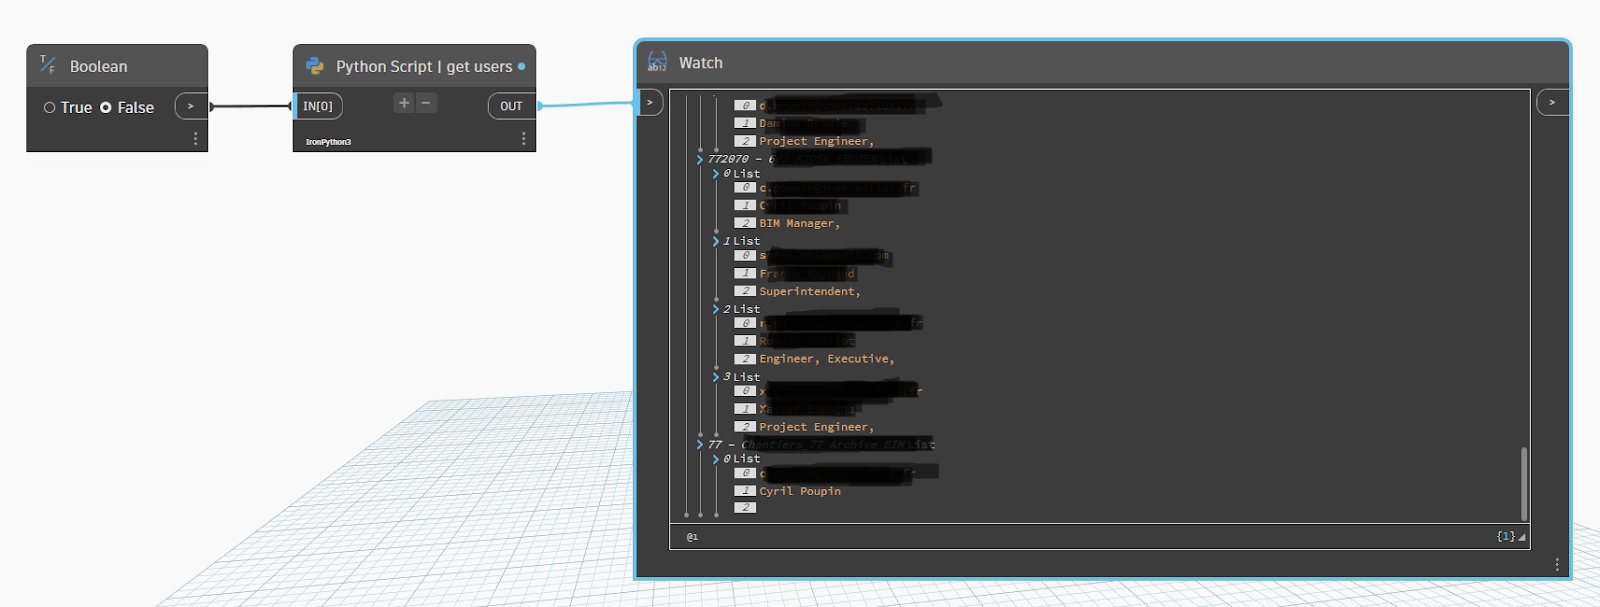Click the Watch node output port arrow
The width and height of the screenshot is (1600, 607).
(x=1552, y=102)
